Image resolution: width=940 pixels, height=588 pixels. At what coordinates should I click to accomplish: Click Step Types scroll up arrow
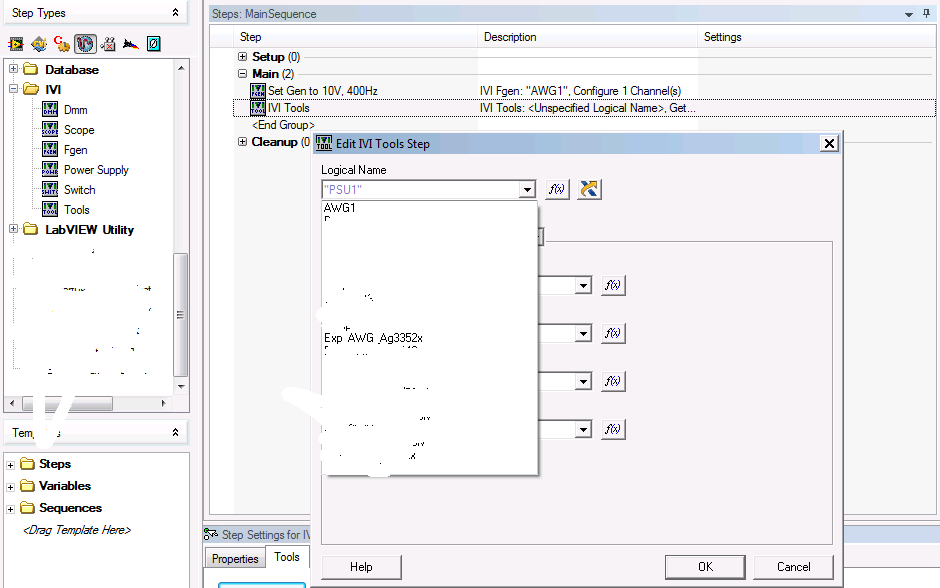tap(181, 68)
